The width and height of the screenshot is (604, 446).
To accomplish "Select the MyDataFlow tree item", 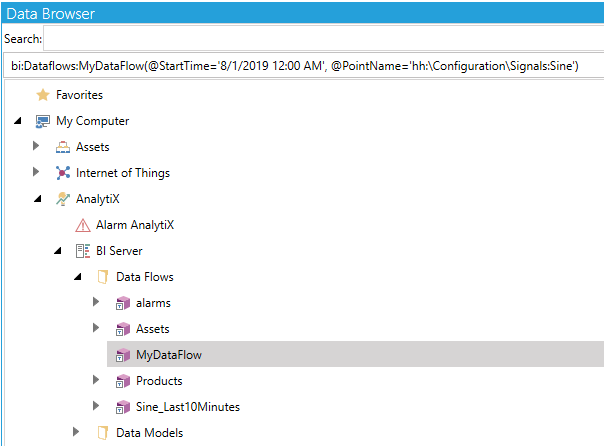I will [169, 355].
